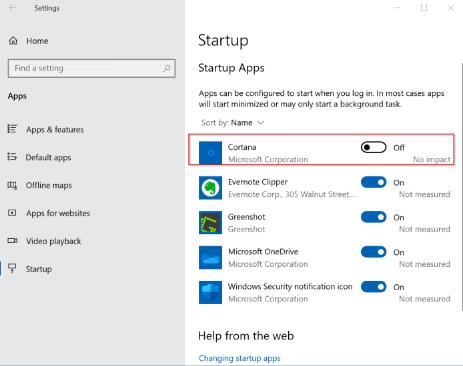463x366 pixels.
Task: Enable the Cortana startup toggle
Action: (x=373, y=147)
